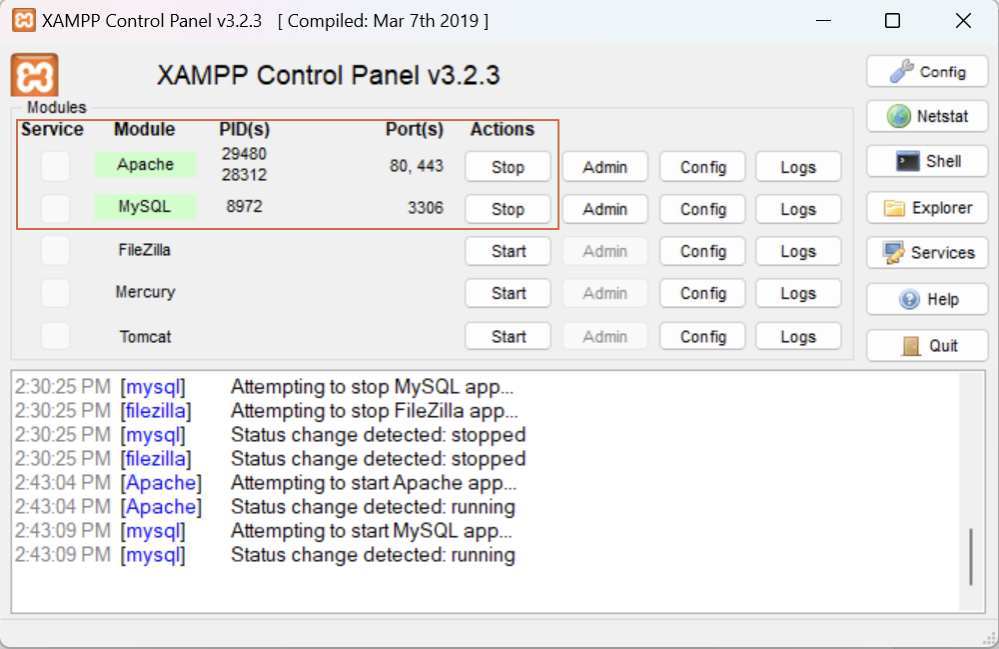Start the FileZilla module
The height and width of the screenshot is (649, 999).
click(x=507, y=251)
